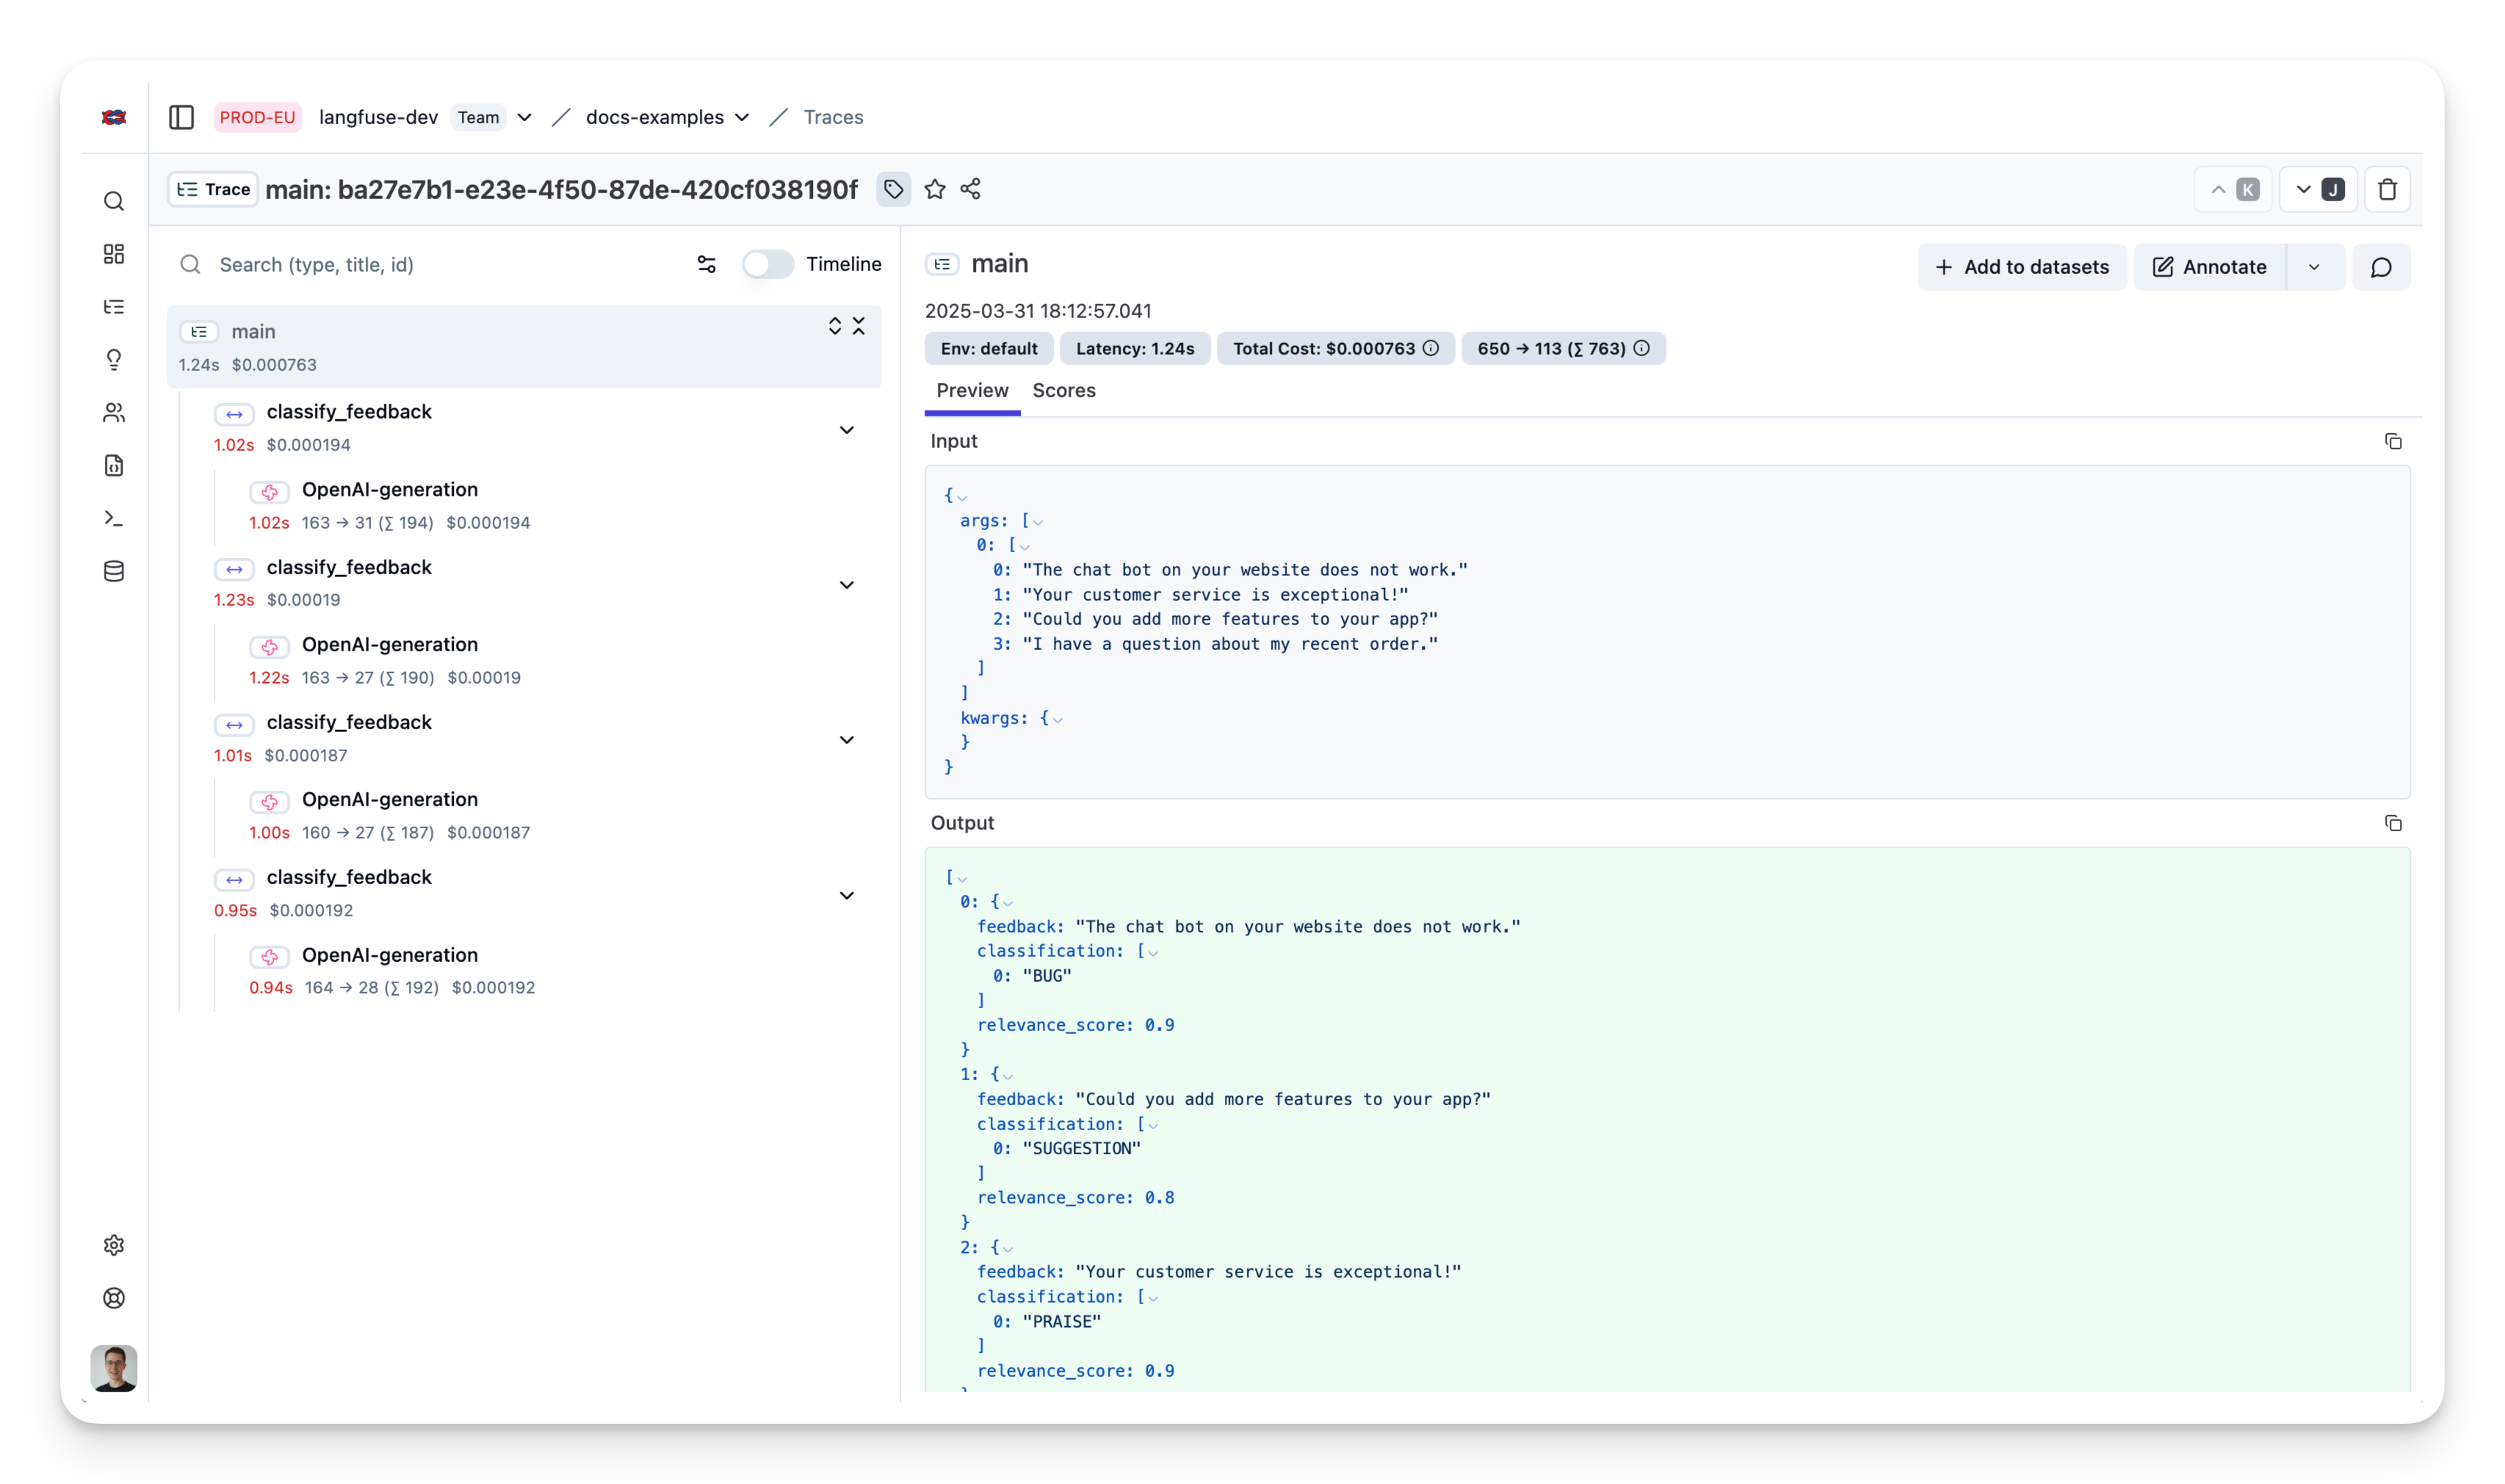Click the tag icon next to trace title
The image size is (2505, 1484).
tap(893, 189)
